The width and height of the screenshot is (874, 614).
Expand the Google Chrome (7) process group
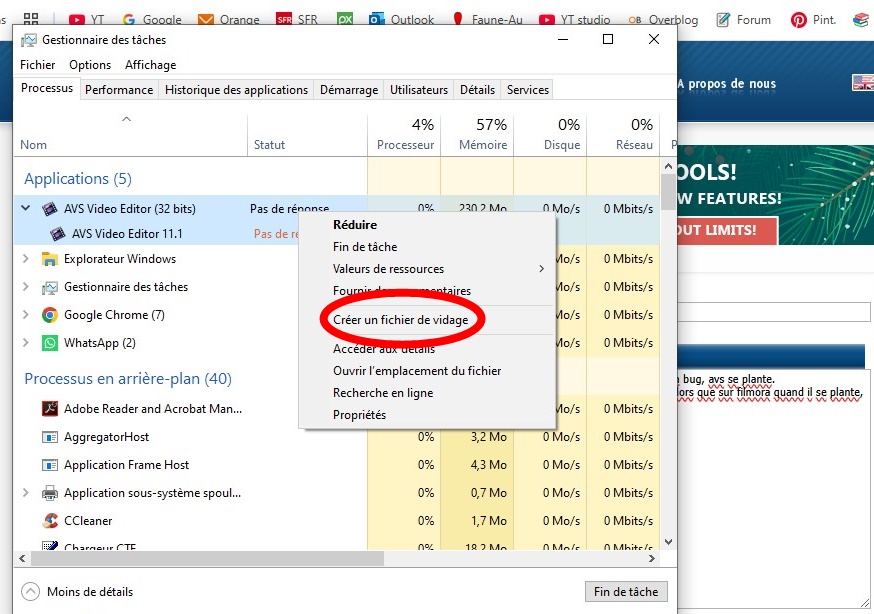pos(26,315)
